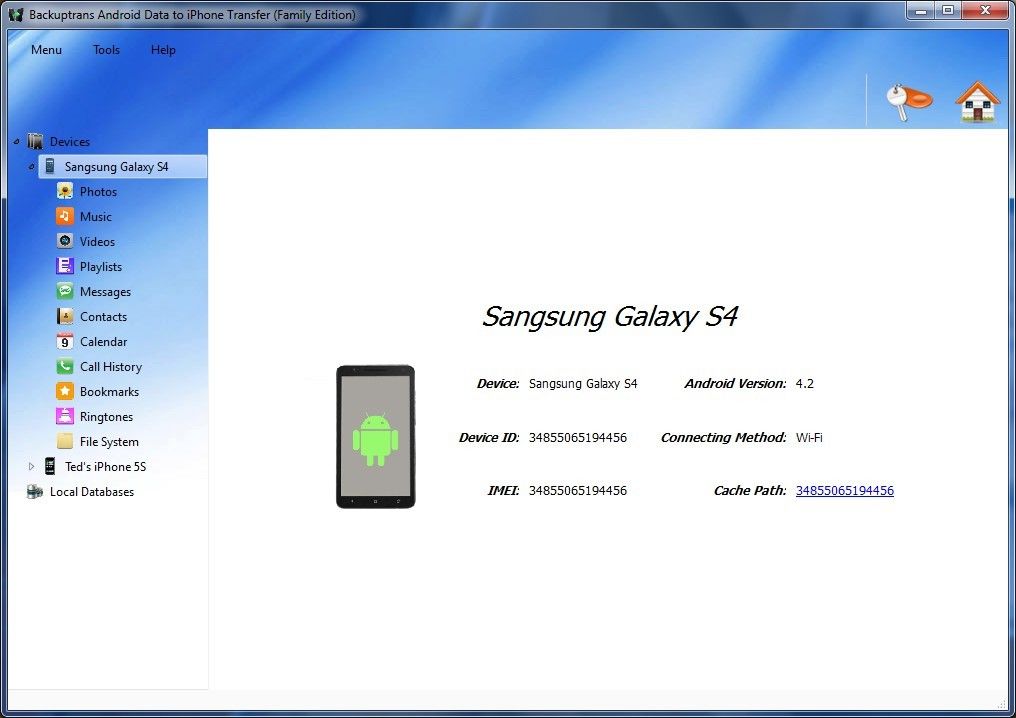Click the Device value Sangsung Galaxy S4

[583, 384]
